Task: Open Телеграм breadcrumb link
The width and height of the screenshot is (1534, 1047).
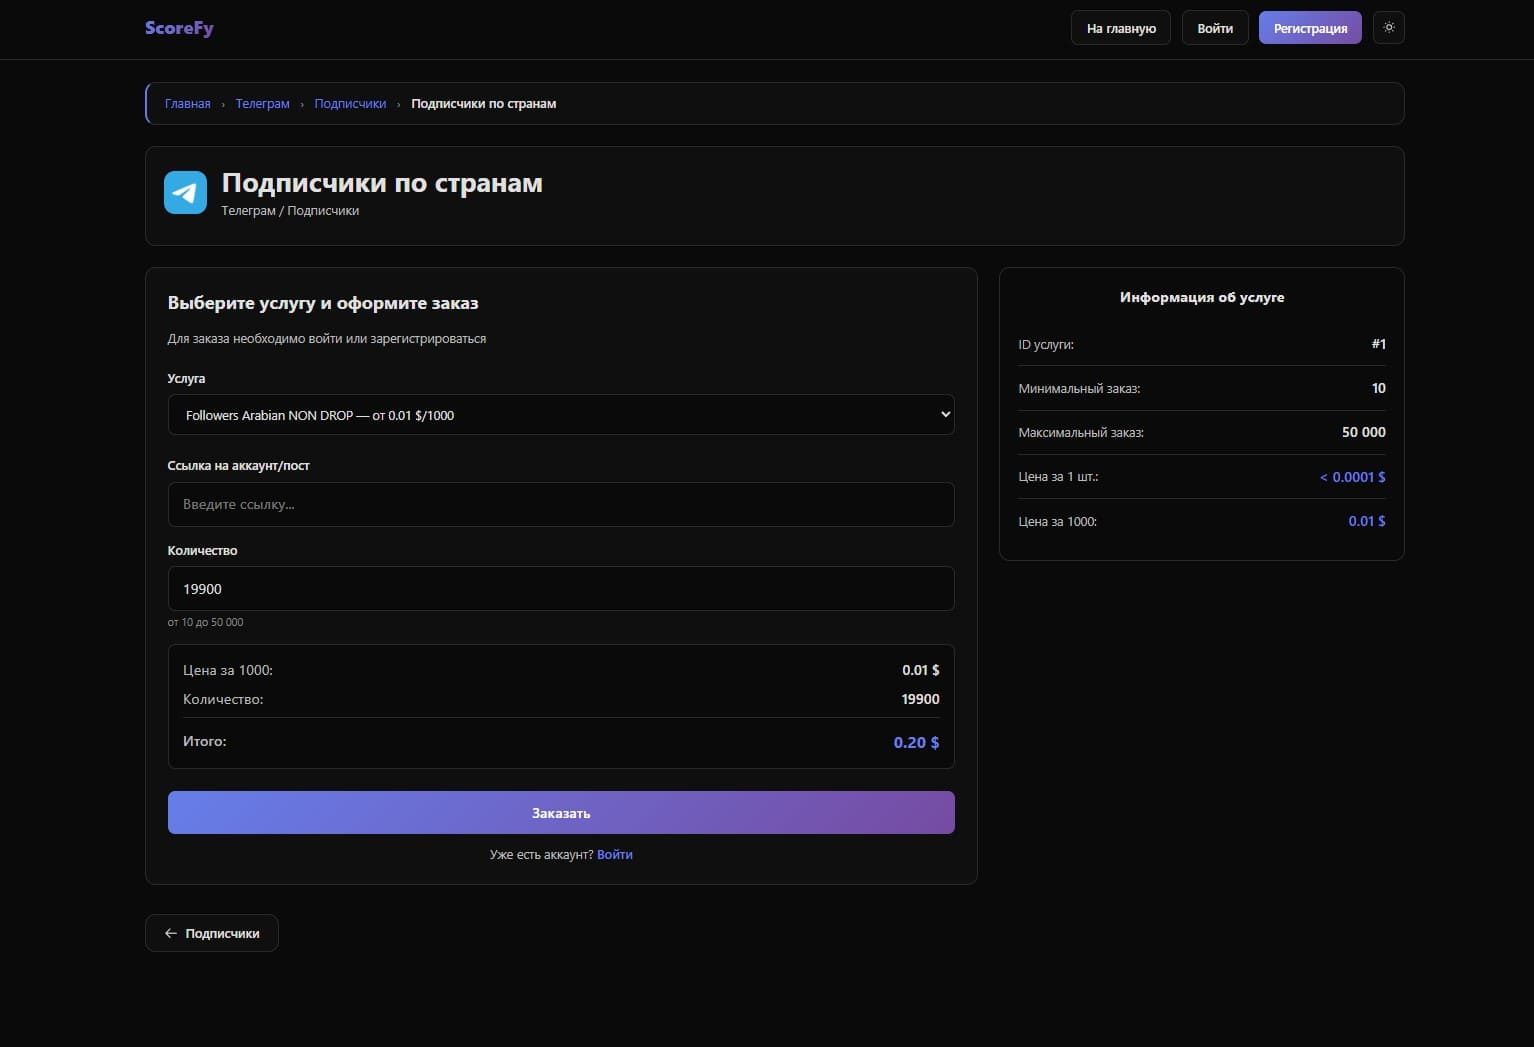Action: tap(262, 104)
